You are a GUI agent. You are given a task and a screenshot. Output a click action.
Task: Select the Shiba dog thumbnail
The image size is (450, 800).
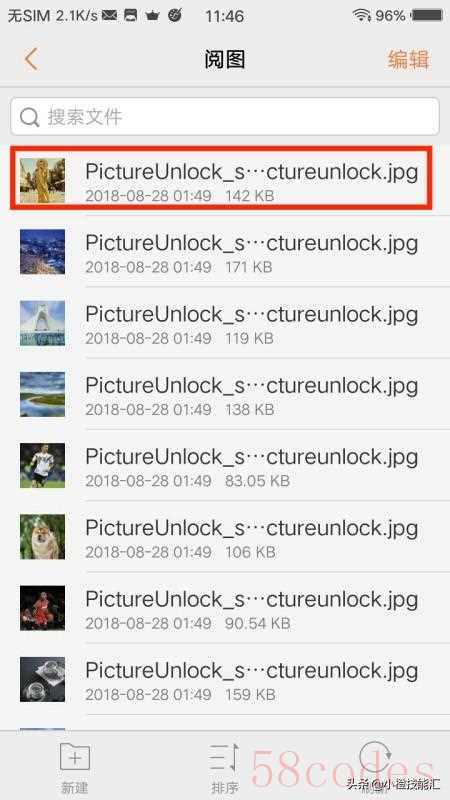pos(42,537)
